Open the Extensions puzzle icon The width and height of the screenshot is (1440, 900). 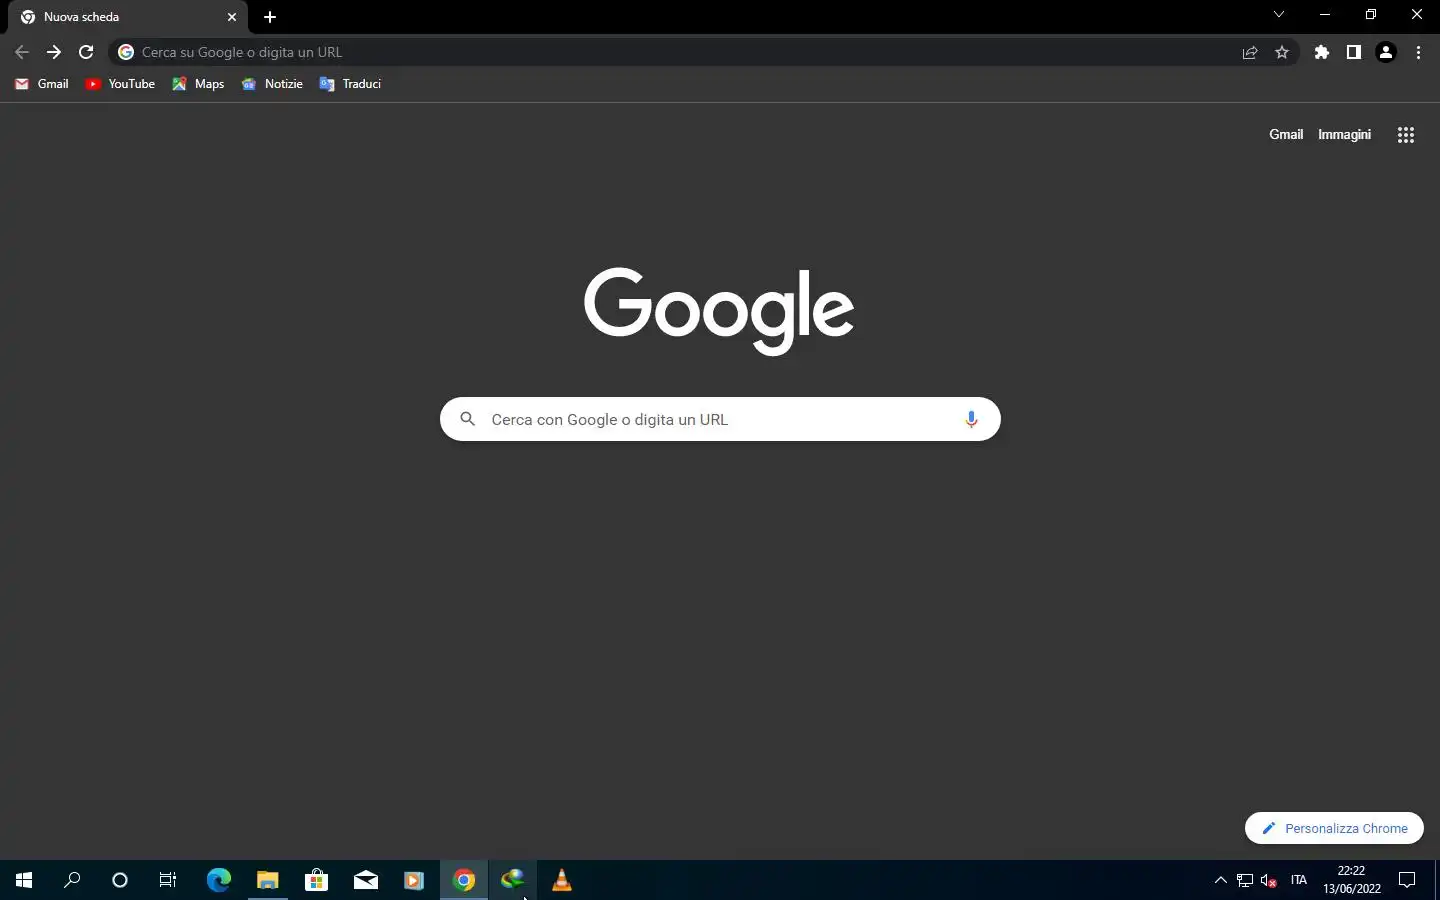1322,53
